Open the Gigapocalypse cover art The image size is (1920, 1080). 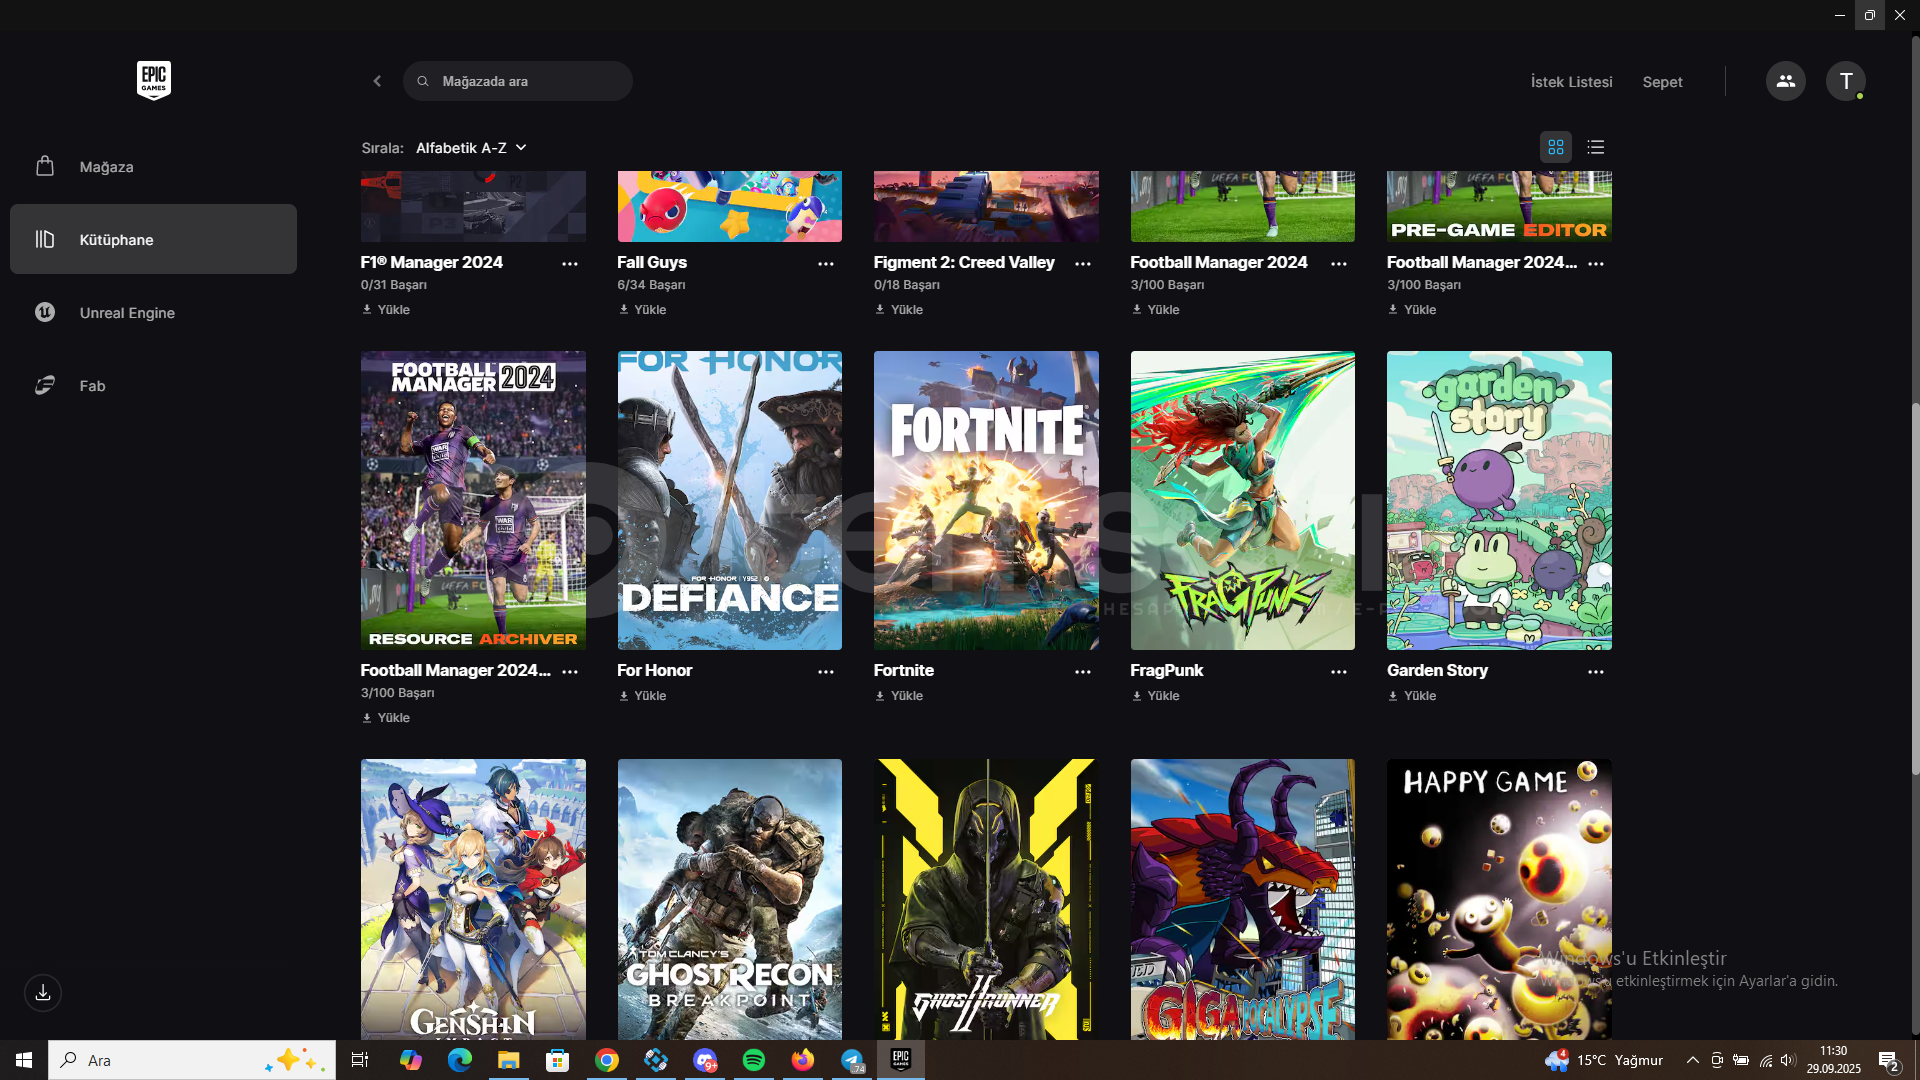pos(1243,899)
